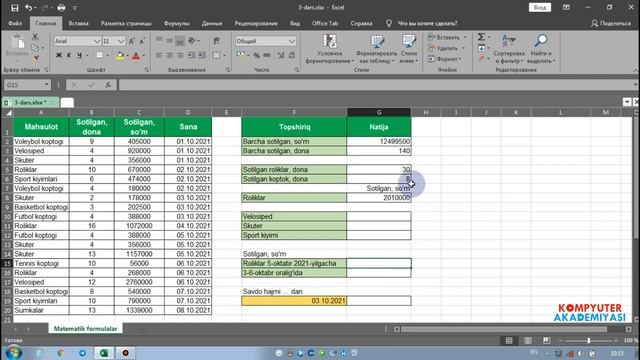Click the AutoSum sigma icon
640x360 pixels.
481,37
